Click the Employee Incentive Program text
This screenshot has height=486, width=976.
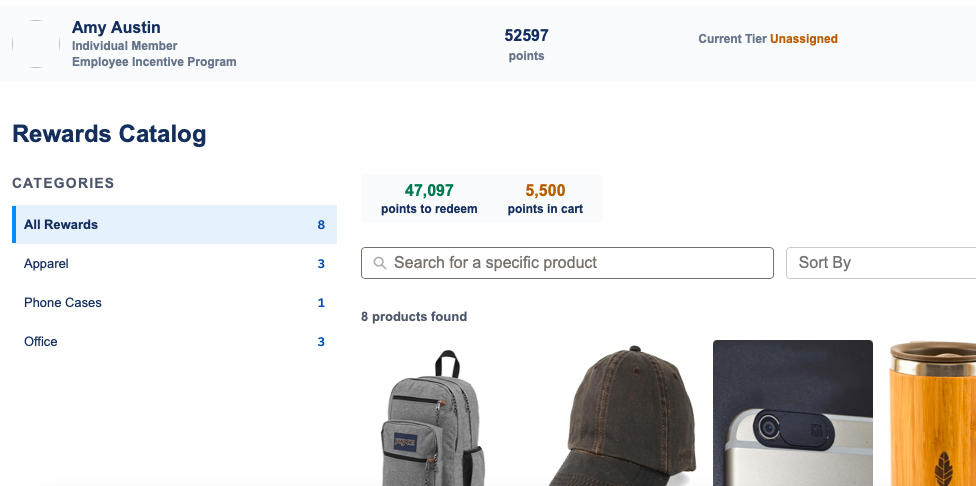[x=154, y=62]
